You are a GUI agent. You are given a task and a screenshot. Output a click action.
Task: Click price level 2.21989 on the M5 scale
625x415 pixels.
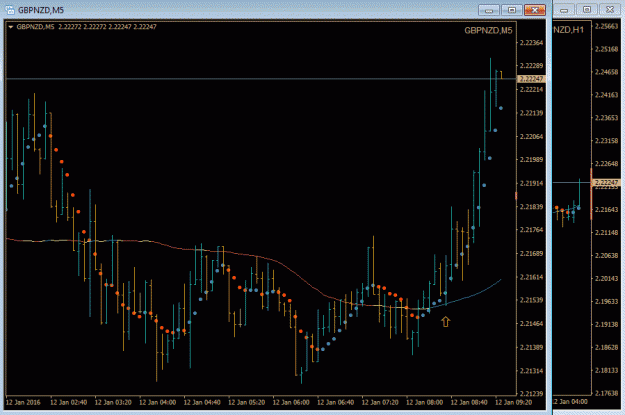click(x=531, y=159)
